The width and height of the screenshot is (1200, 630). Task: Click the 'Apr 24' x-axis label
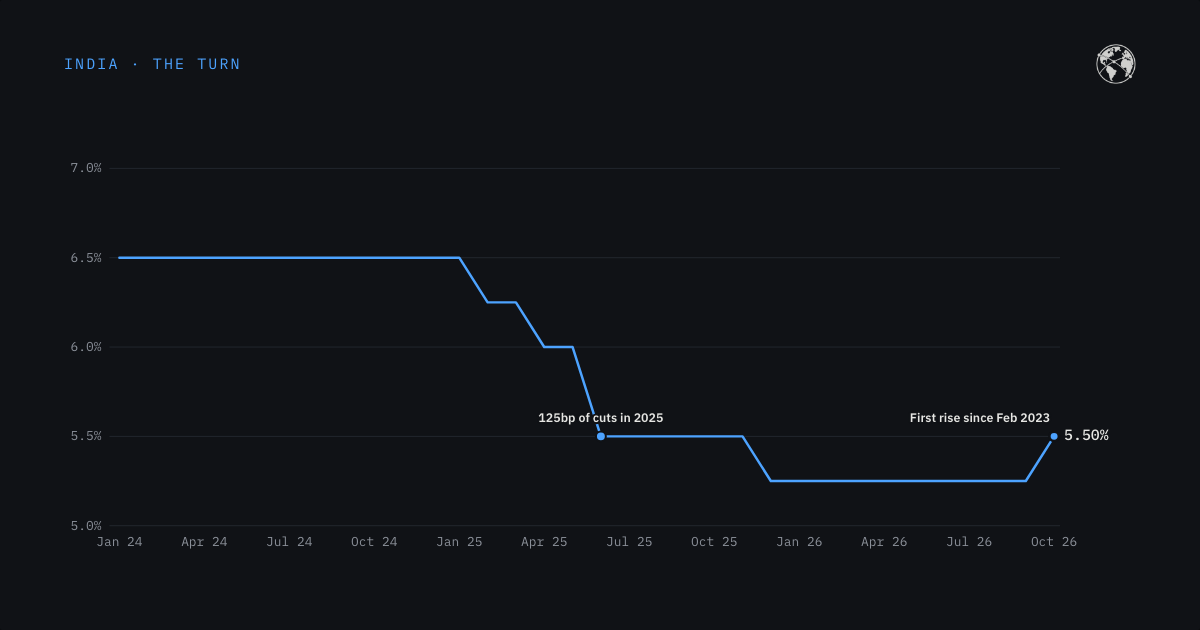204,542
